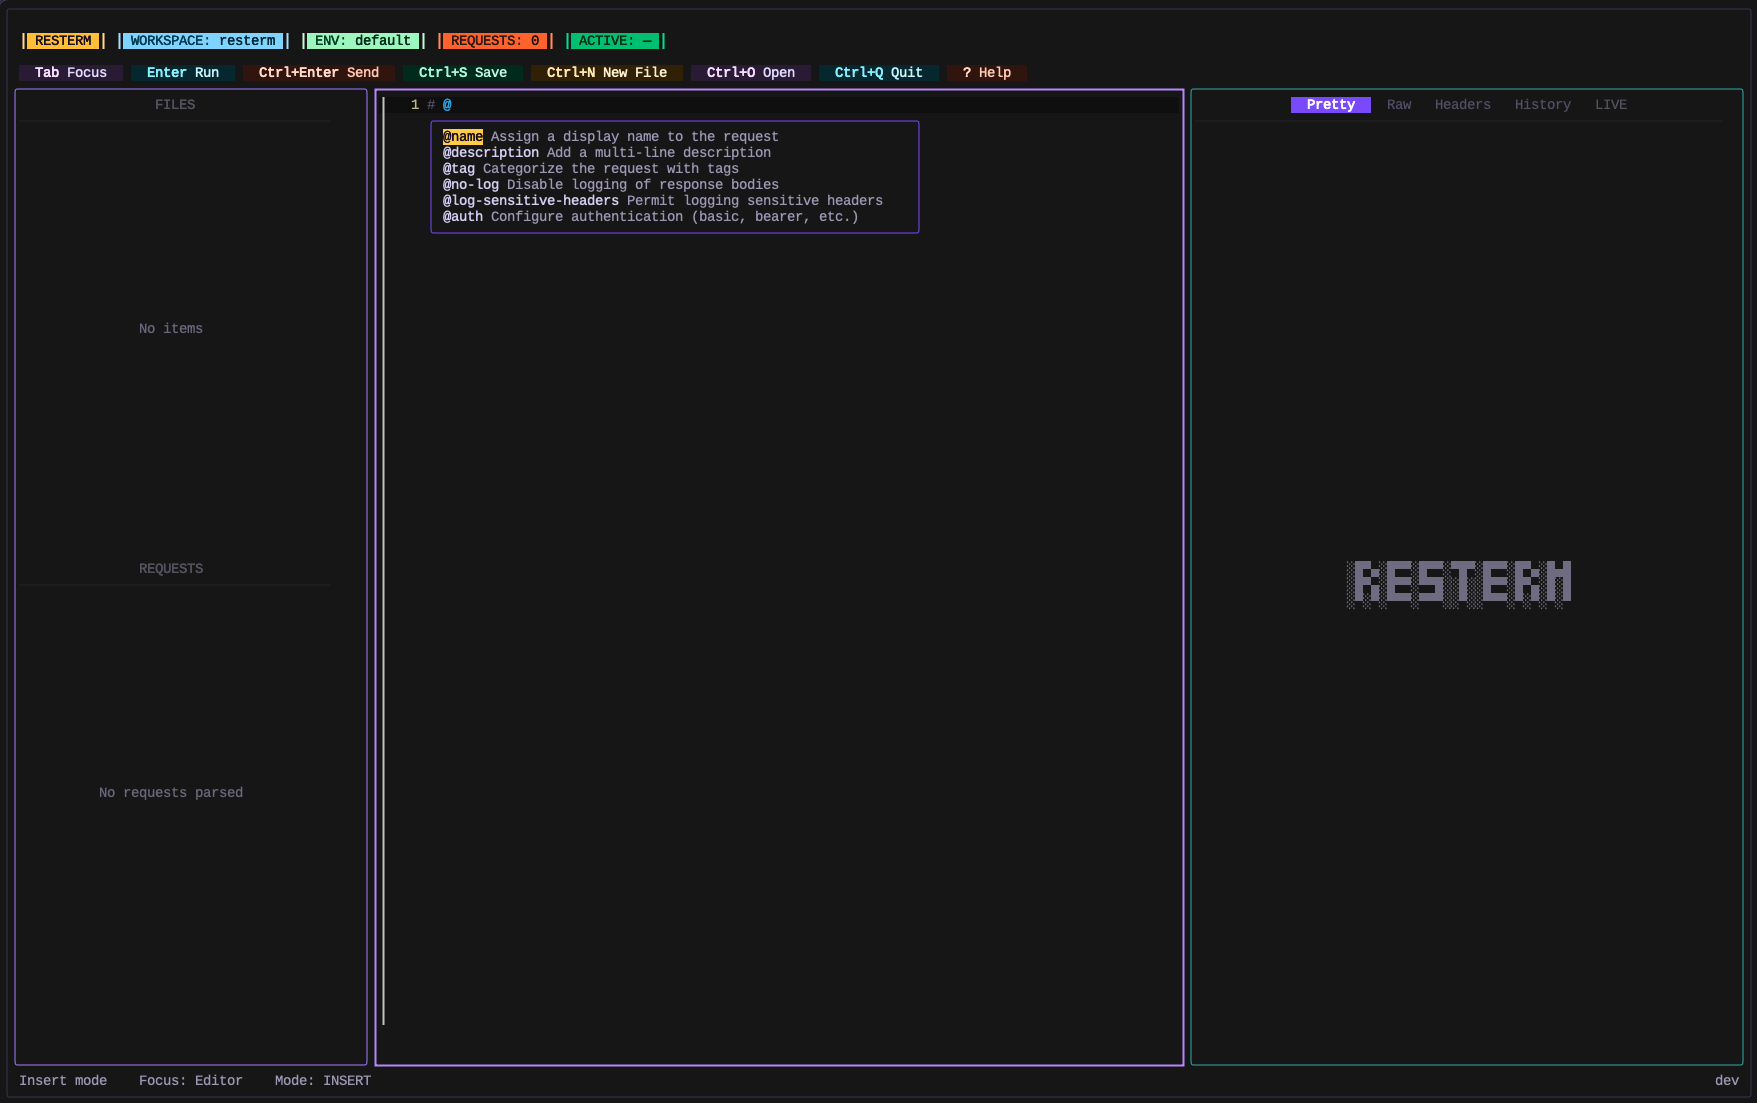The width and height of the screenshot is (1757, 1103).
Task: Click the Ctrl+N New File hint
Action: (x=607, y=72)
